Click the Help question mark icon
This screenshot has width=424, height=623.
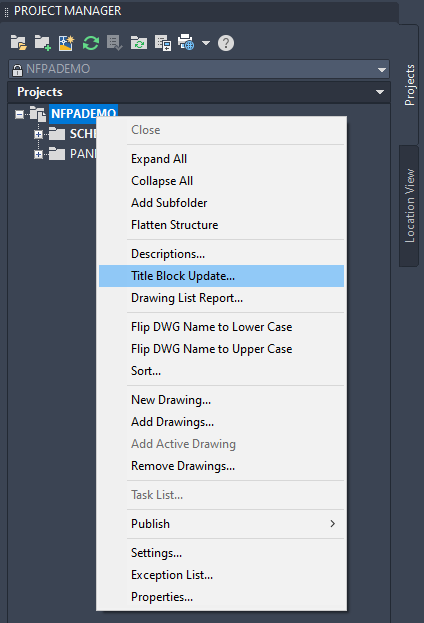coord(226,43)
